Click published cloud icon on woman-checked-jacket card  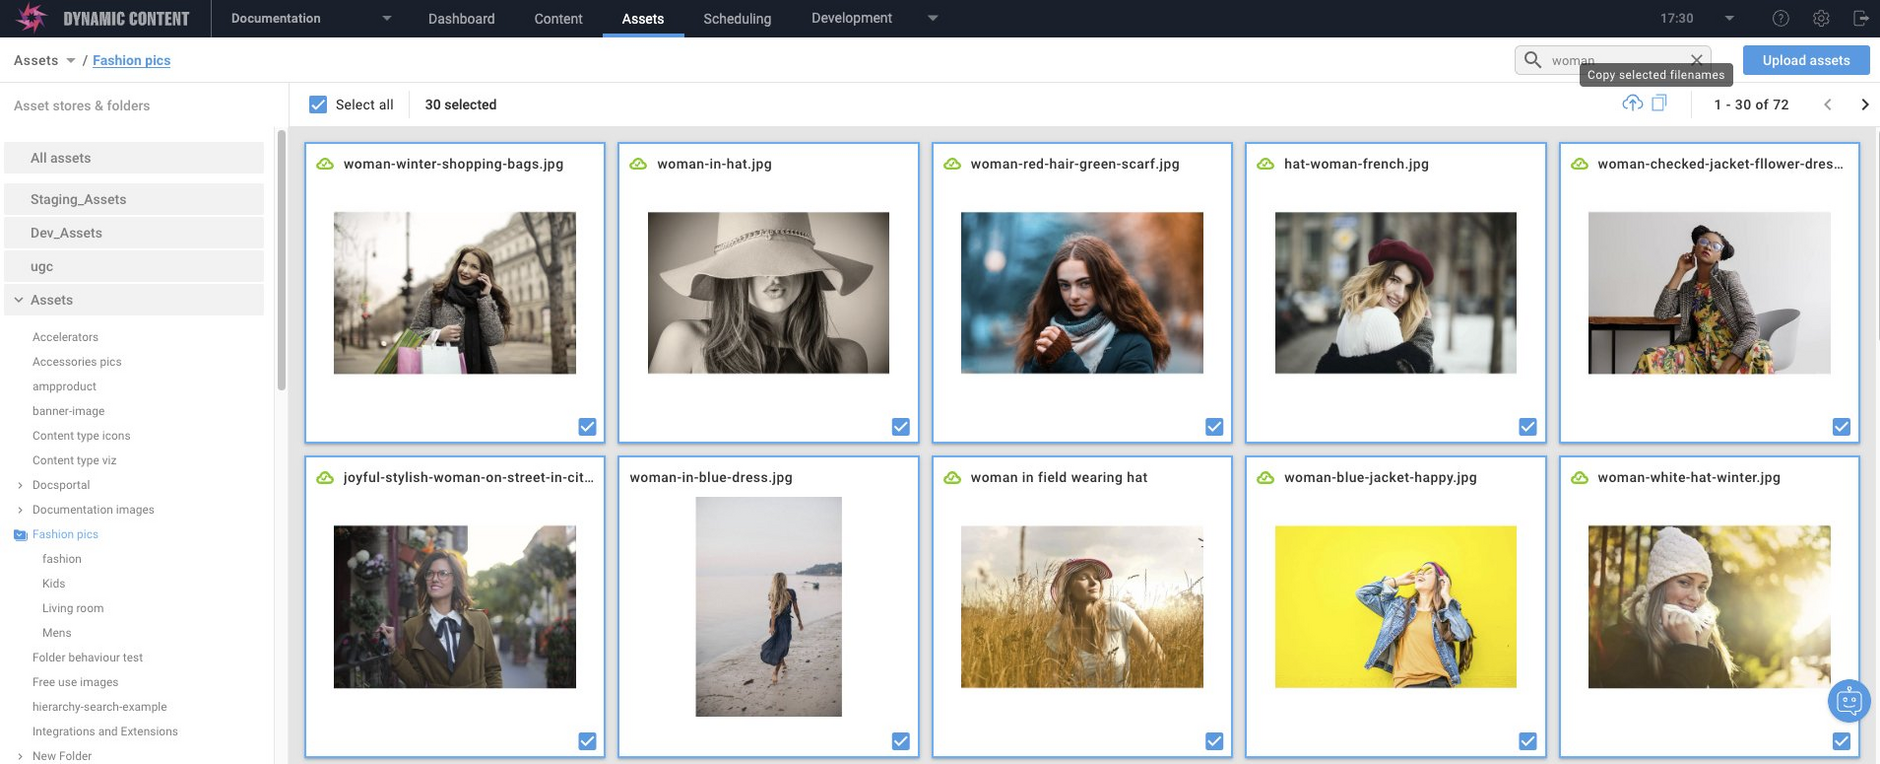[1579, 164]
